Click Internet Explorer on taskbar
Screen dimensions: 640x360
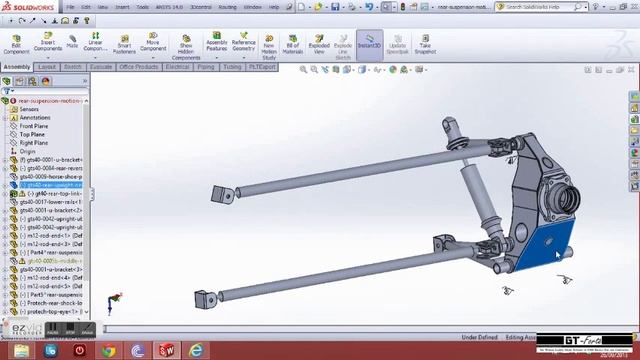(x=196, y=351)
